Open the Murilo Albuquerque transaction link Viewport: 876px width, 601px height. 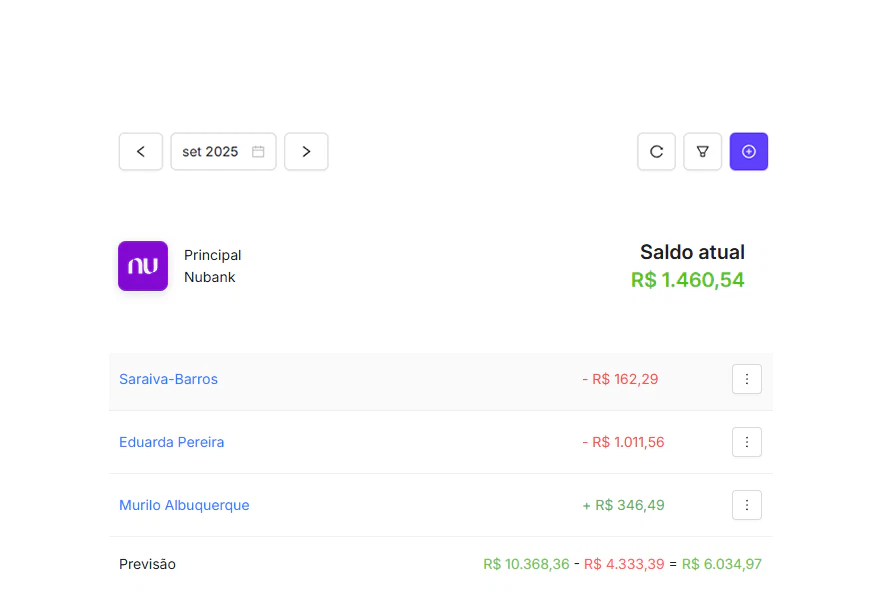184,505
